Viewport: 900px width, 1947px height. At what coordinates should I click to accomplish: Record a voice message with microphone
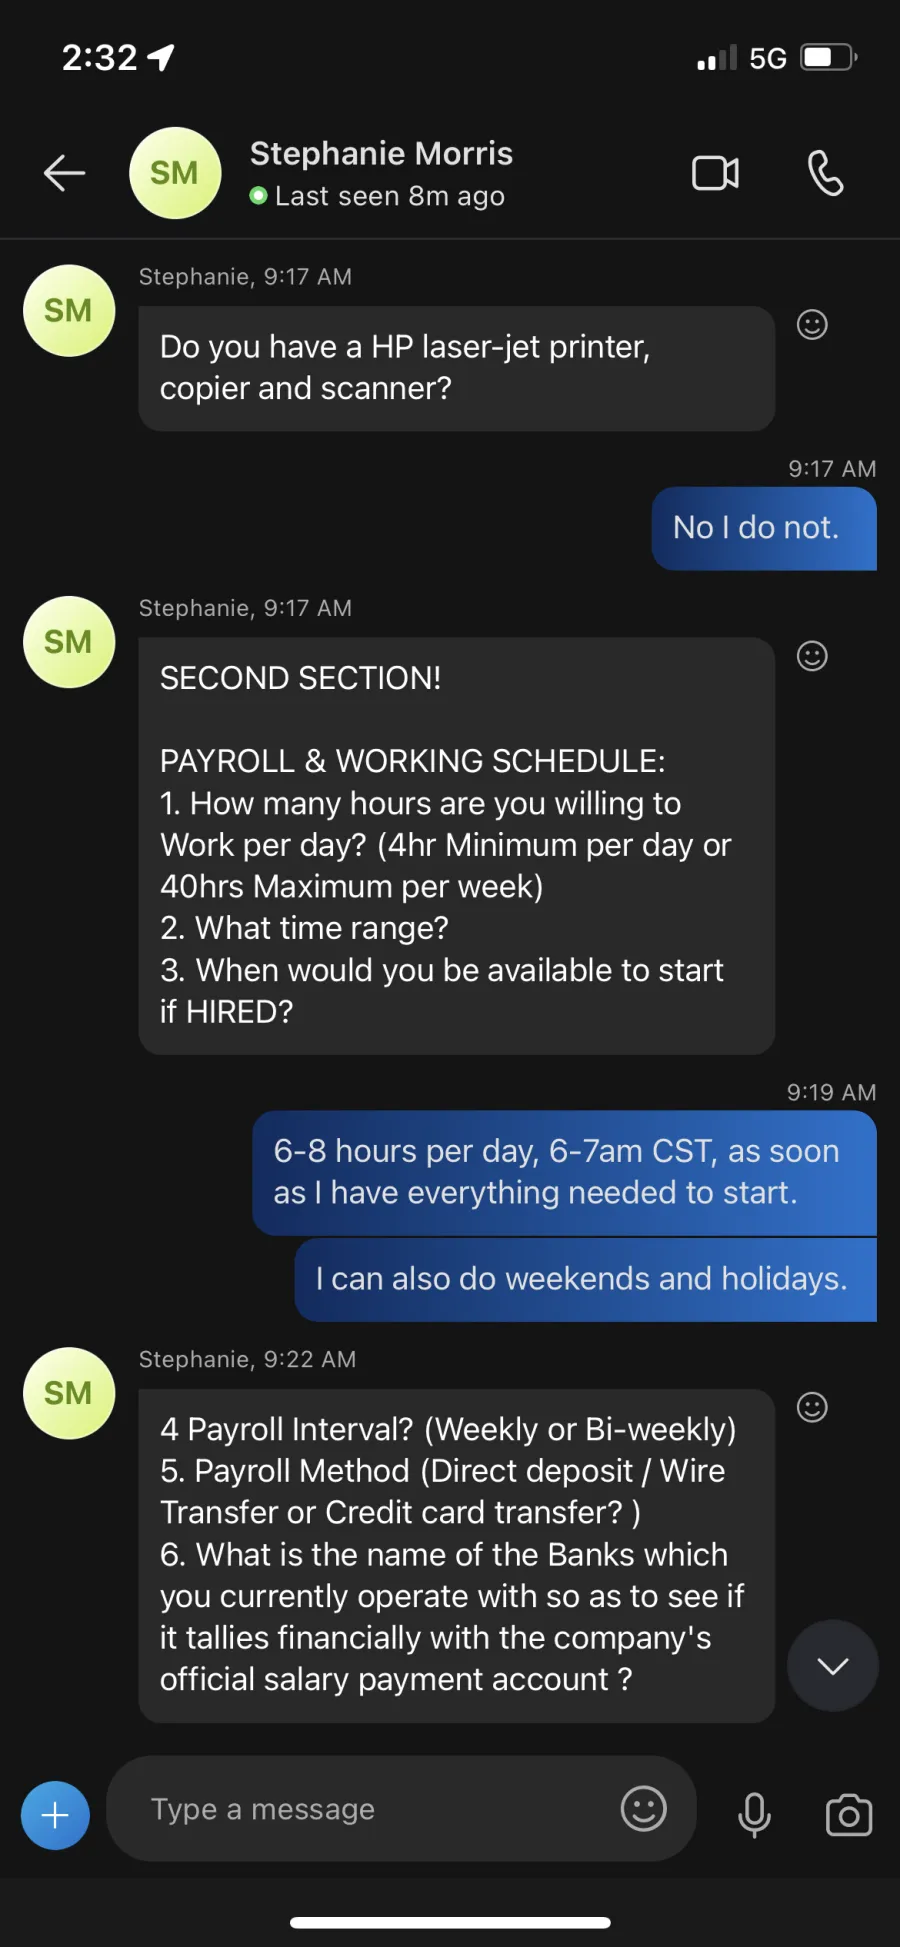point(754,1814)
